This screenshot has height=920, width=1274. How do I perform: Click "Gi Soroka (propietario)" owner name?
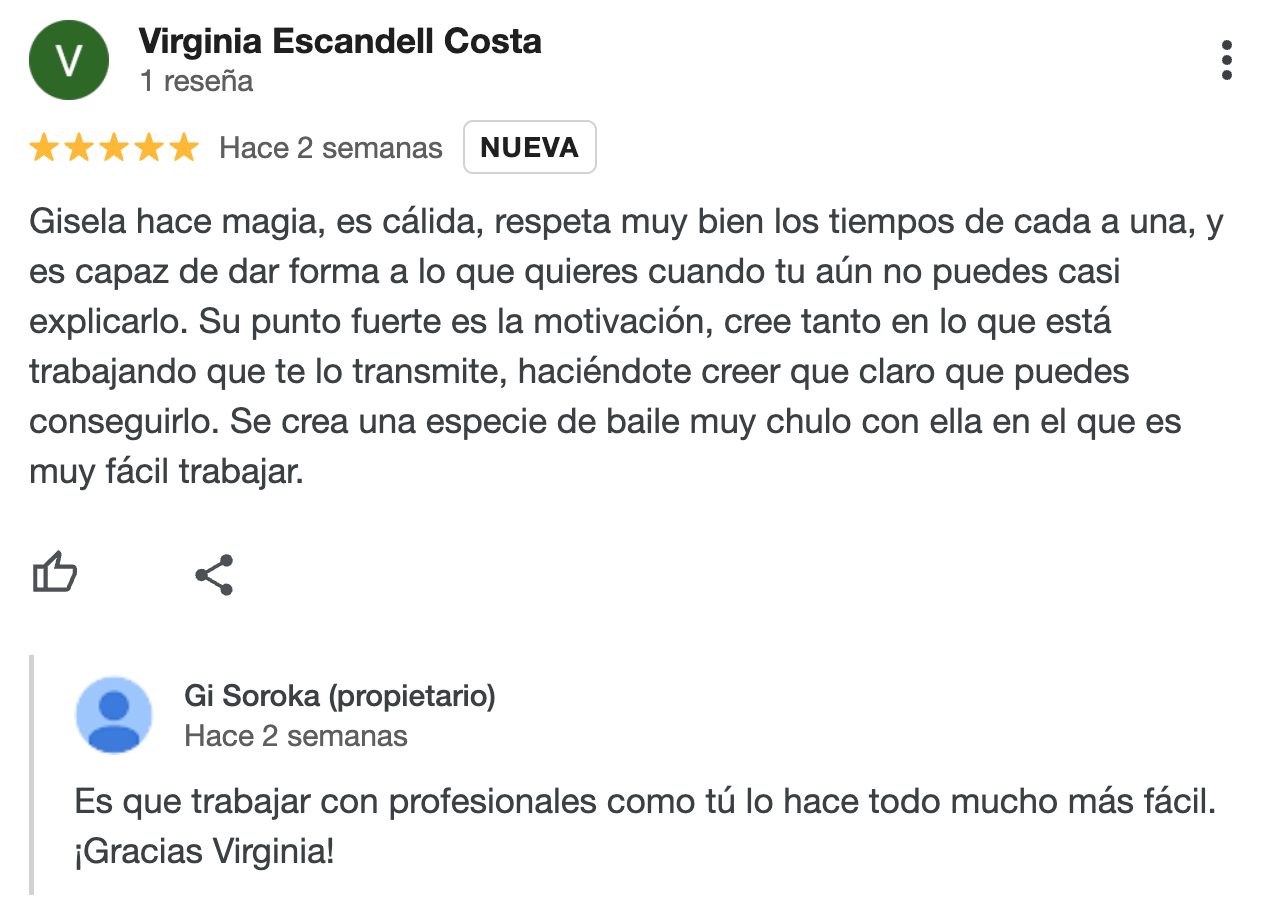coord(340,695)
